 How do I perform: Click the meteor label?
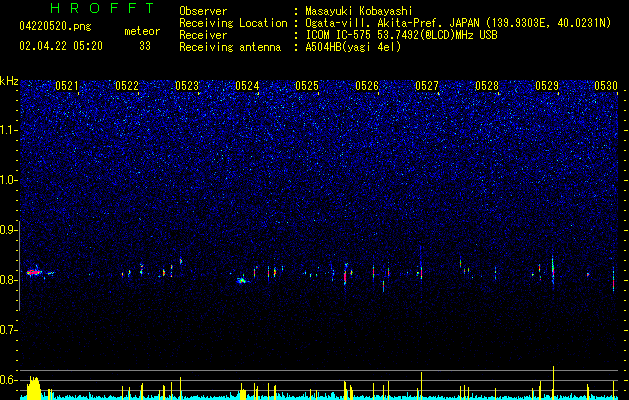coord(142,31)
